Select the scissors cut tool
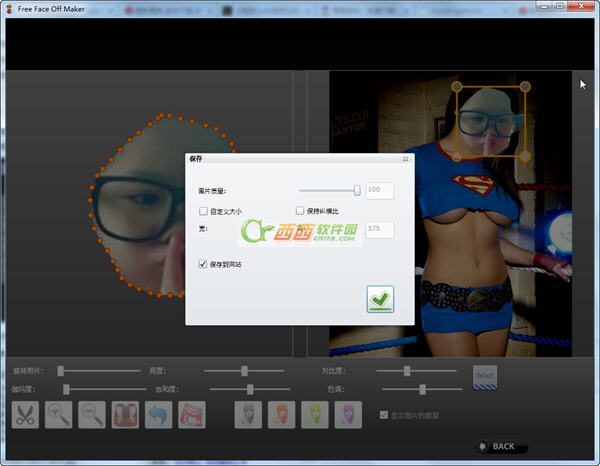This screenshot has width=600, height=466. point(25,415)
